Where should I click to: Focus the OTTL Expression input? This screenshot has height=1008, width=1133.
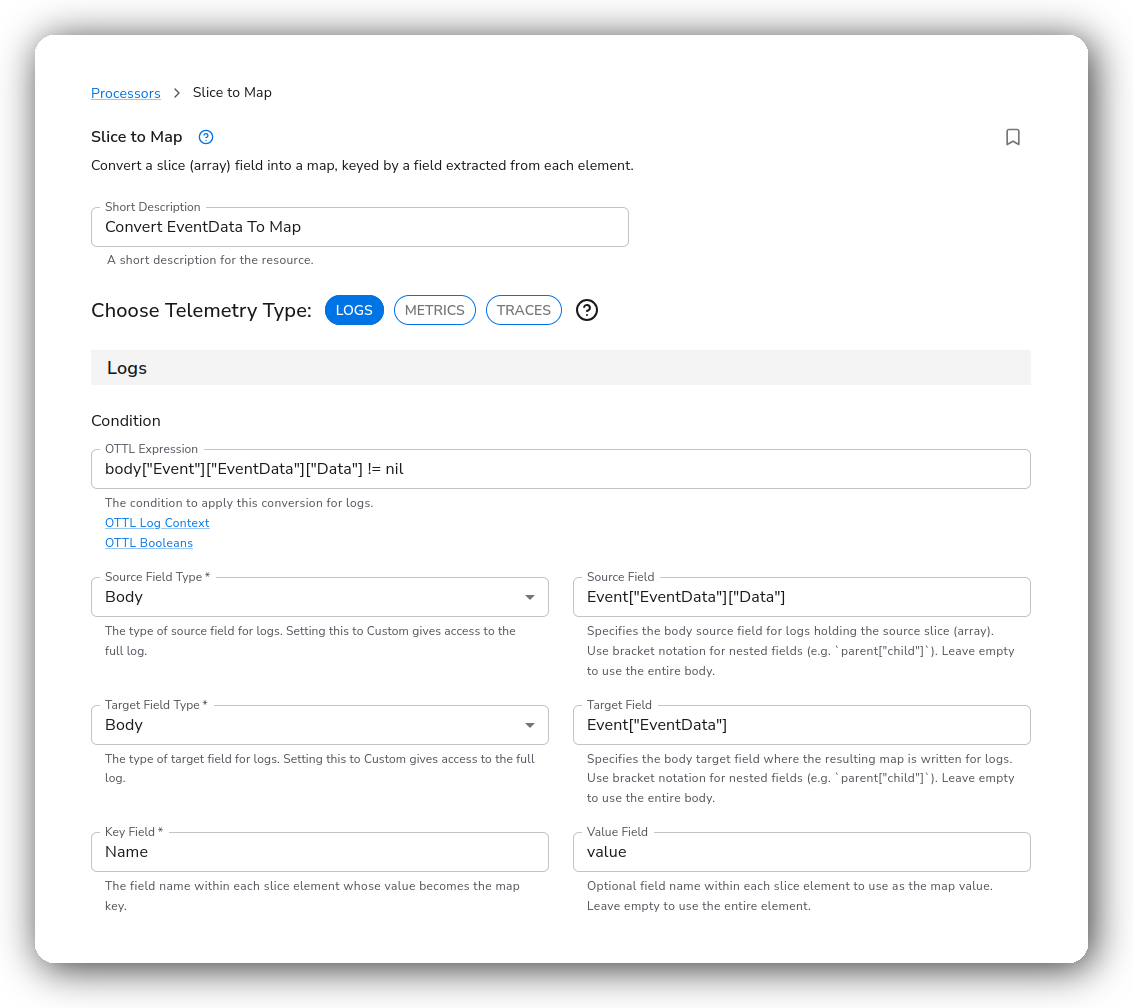[x=561, y=469]
